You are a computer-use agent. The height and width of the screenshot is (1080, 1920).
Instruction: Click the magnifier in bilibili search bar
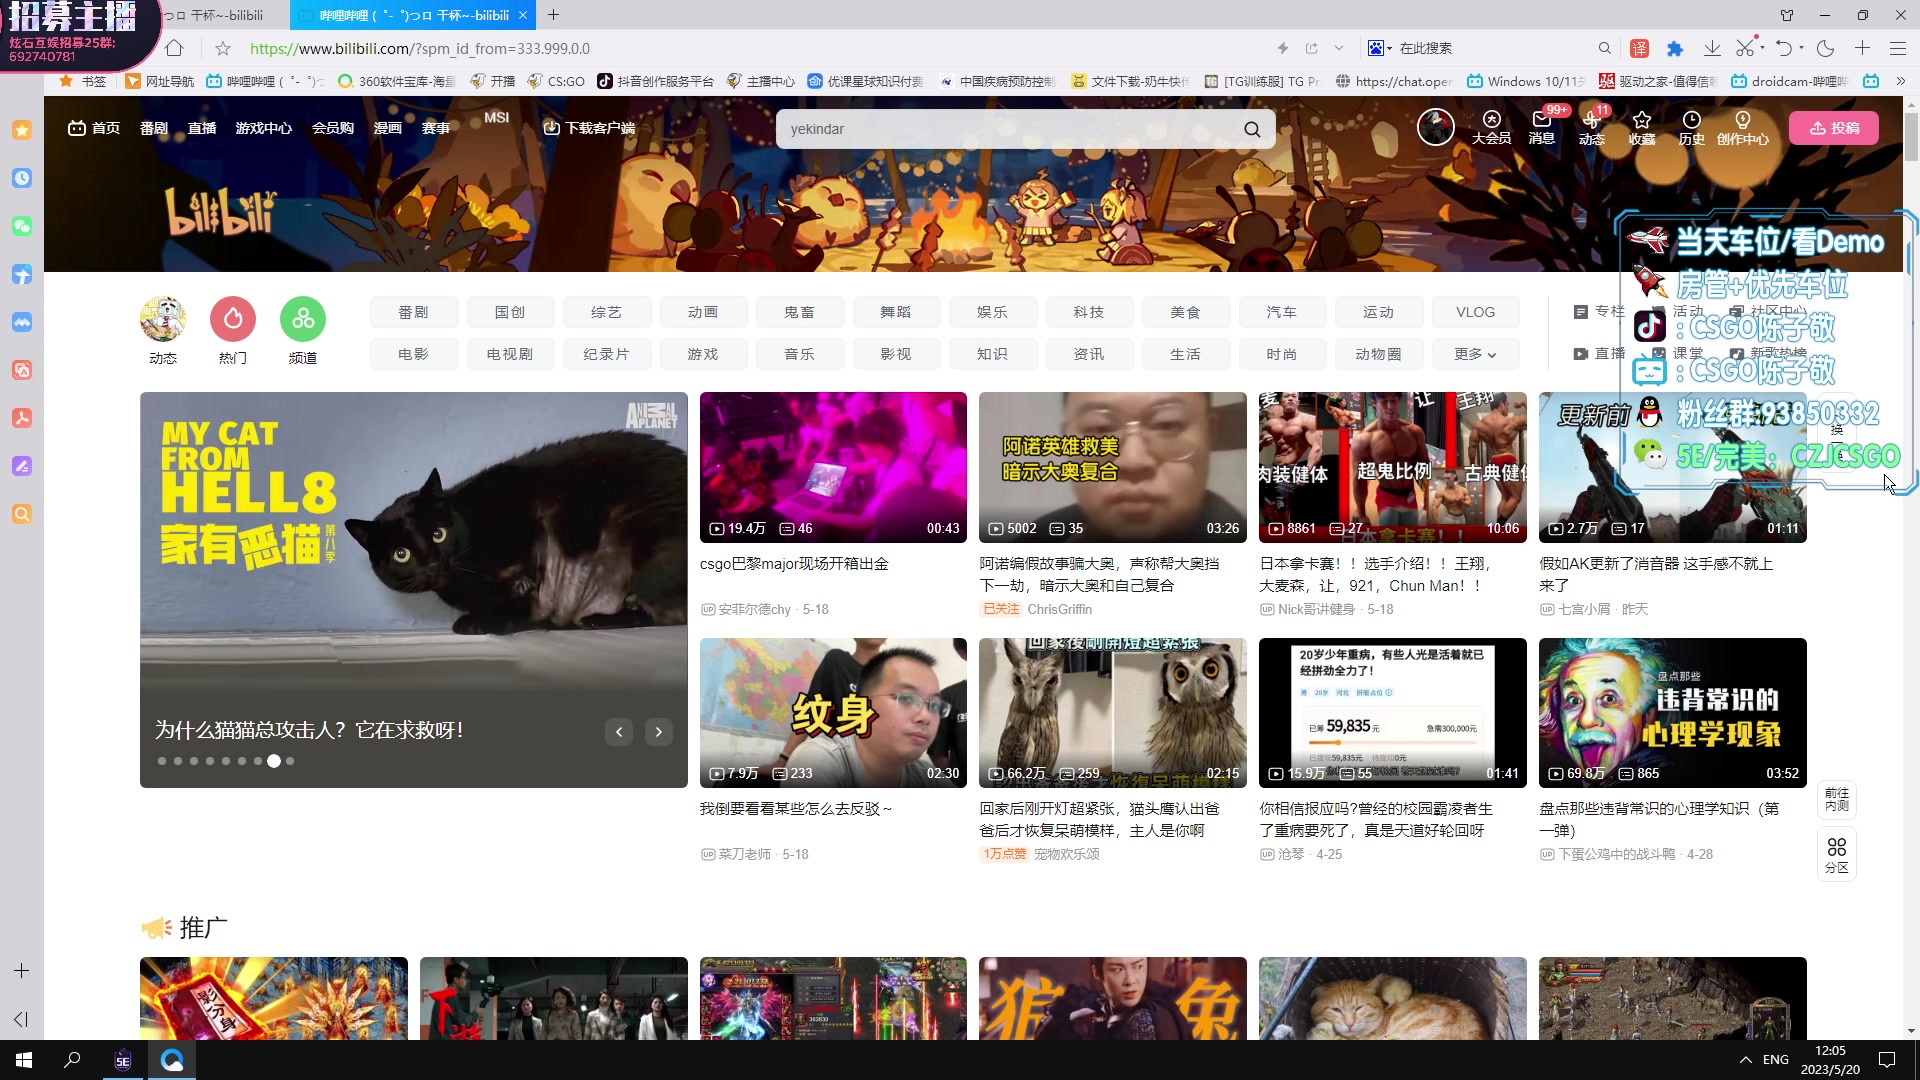click(x=1252, y=128)
